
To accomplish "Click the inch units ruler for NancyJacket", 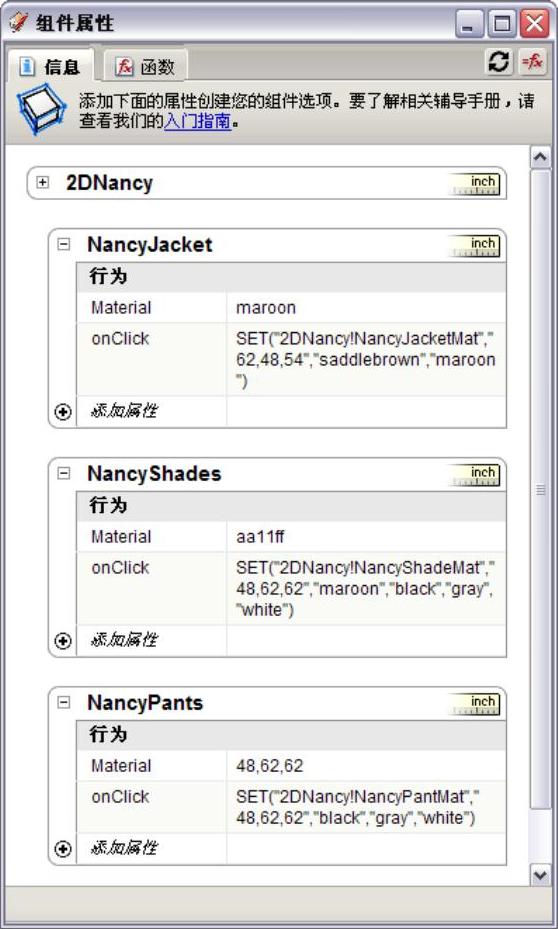I will point(475,245).
